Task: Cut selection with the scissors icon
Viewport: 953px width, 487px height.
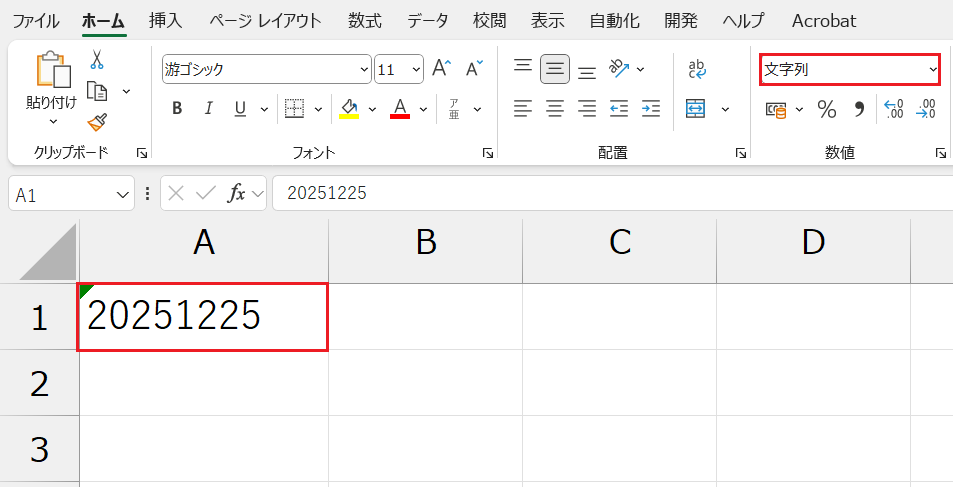Action: click(x=97, y=59)
